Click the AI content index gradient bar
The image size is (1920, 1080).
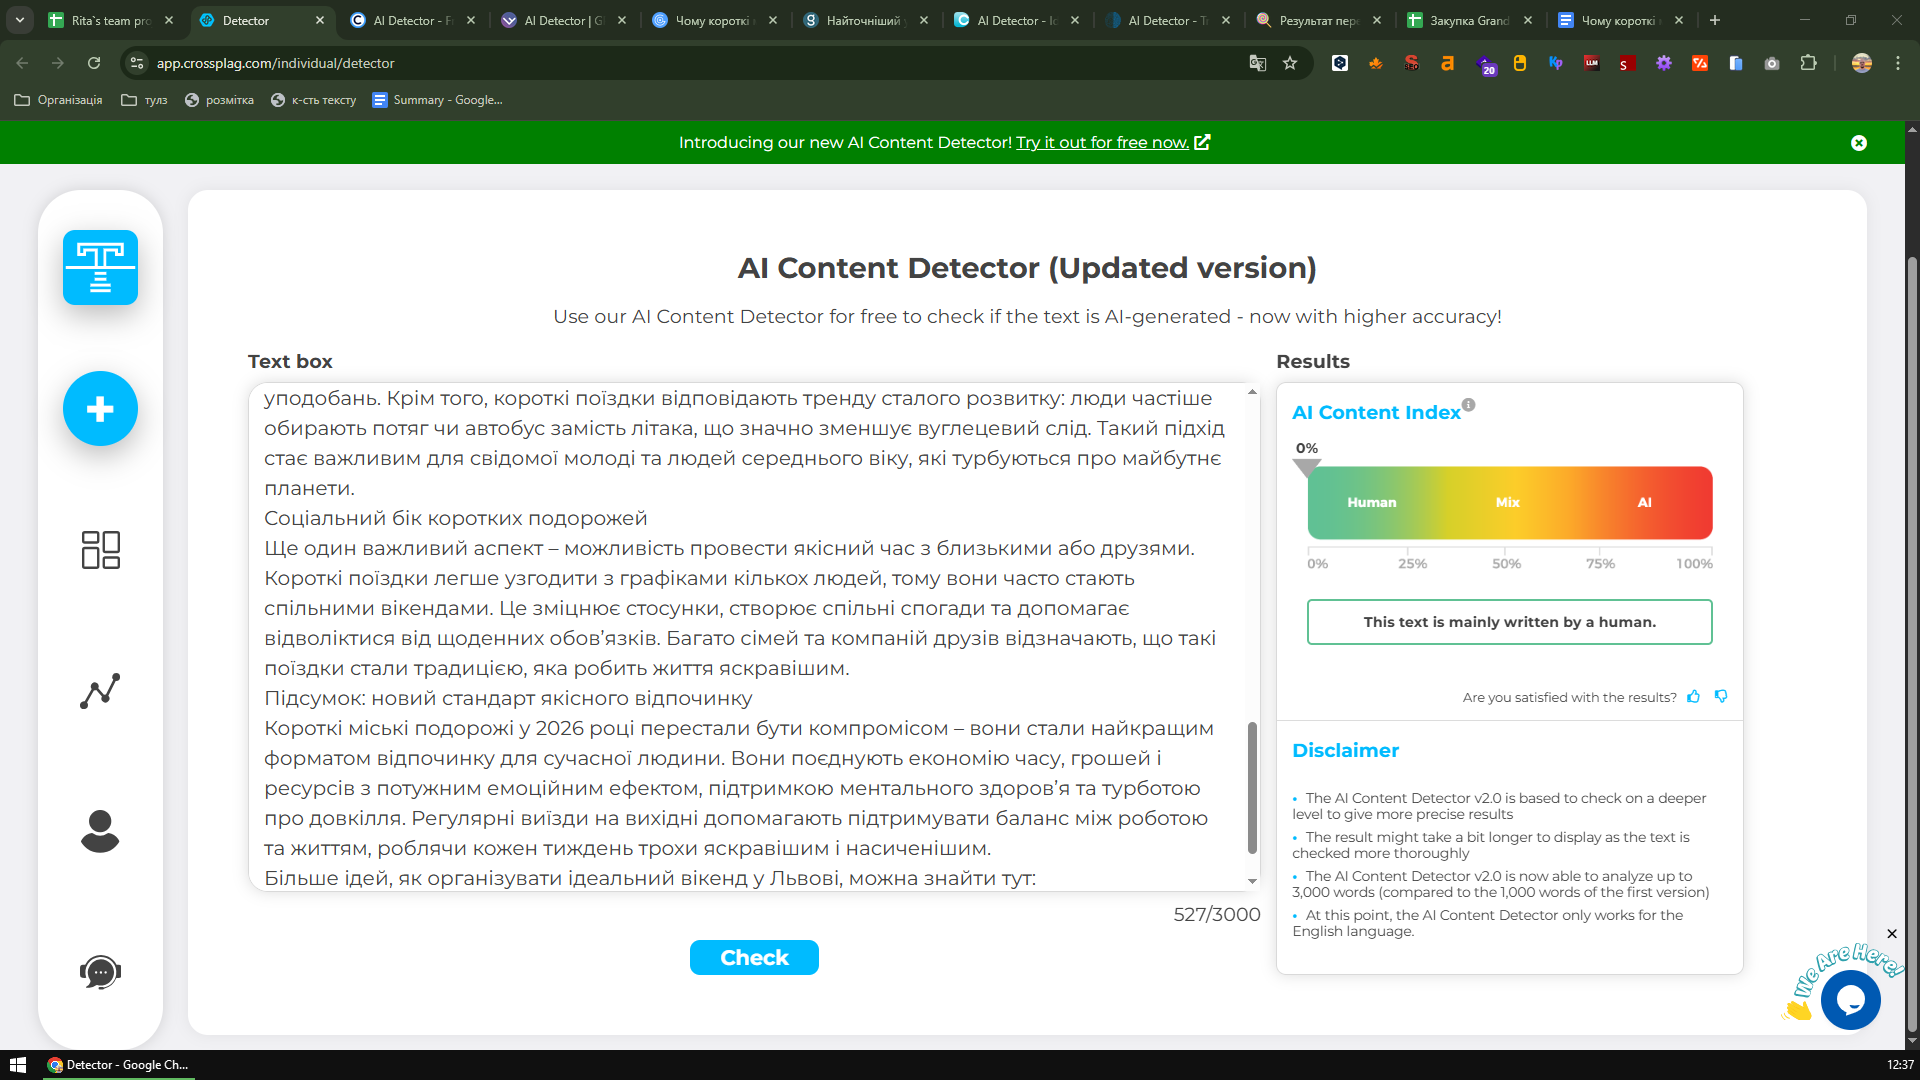point(1509,503)
